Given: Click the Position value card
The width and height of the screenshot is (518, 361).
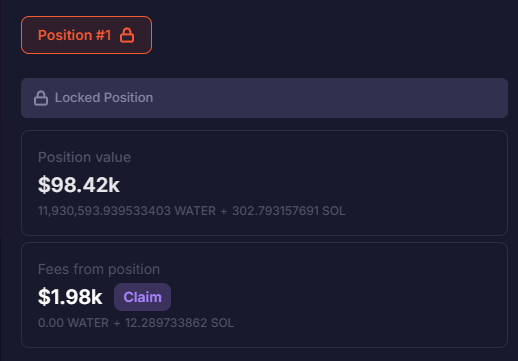Looking at the screenshot, I should 264,183.
